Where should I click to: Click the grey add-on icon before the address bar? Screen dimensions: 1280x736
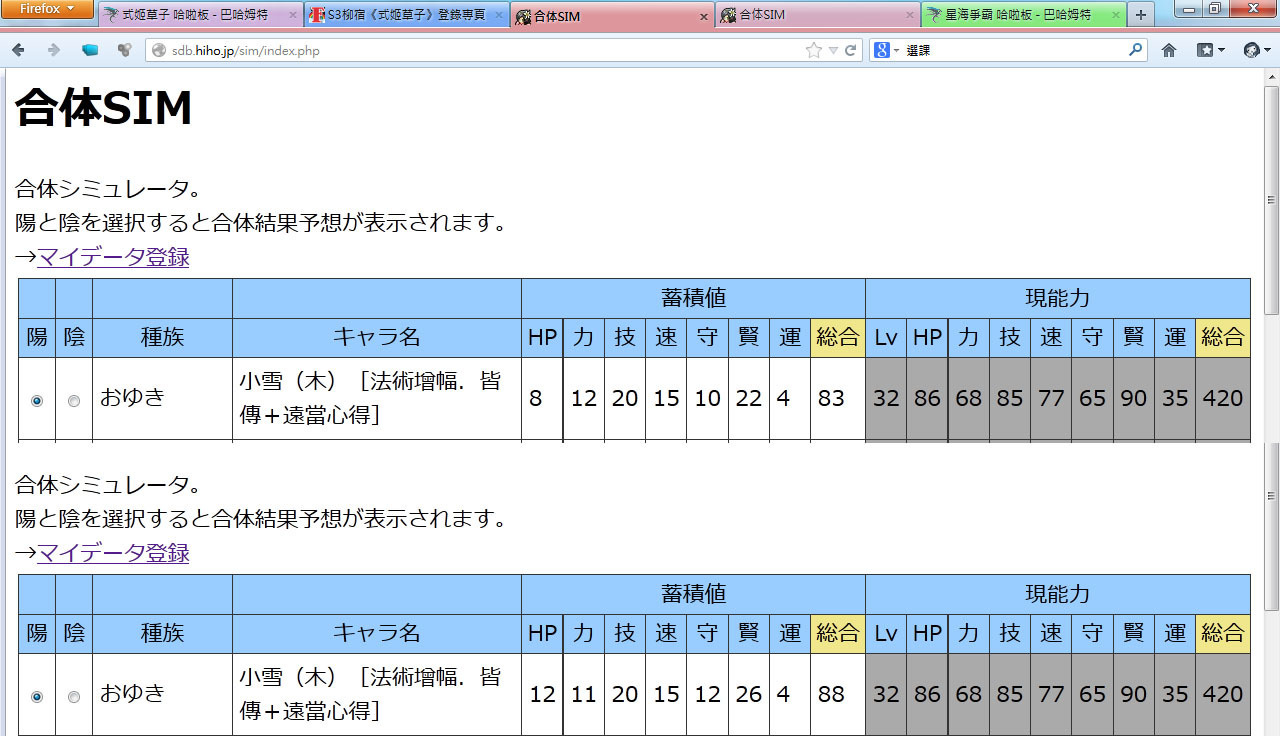click(x=125, y=50)
